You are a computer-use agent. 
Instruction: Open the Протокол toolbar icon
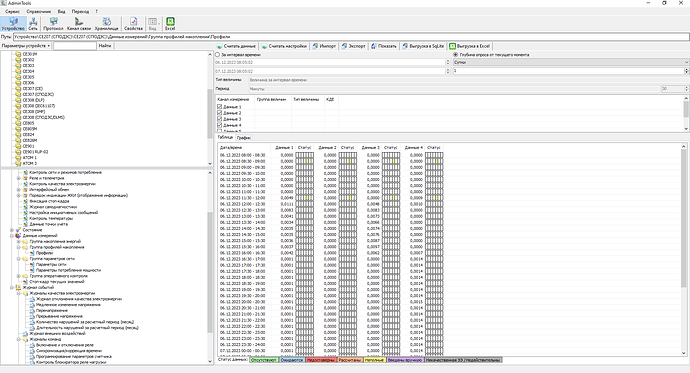pyautogui.click(x=53, y=24)
